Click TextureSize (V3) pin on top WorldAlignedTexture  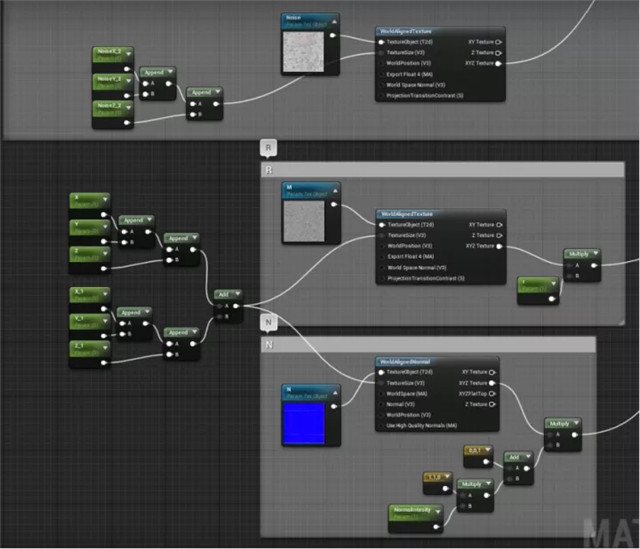381,53
